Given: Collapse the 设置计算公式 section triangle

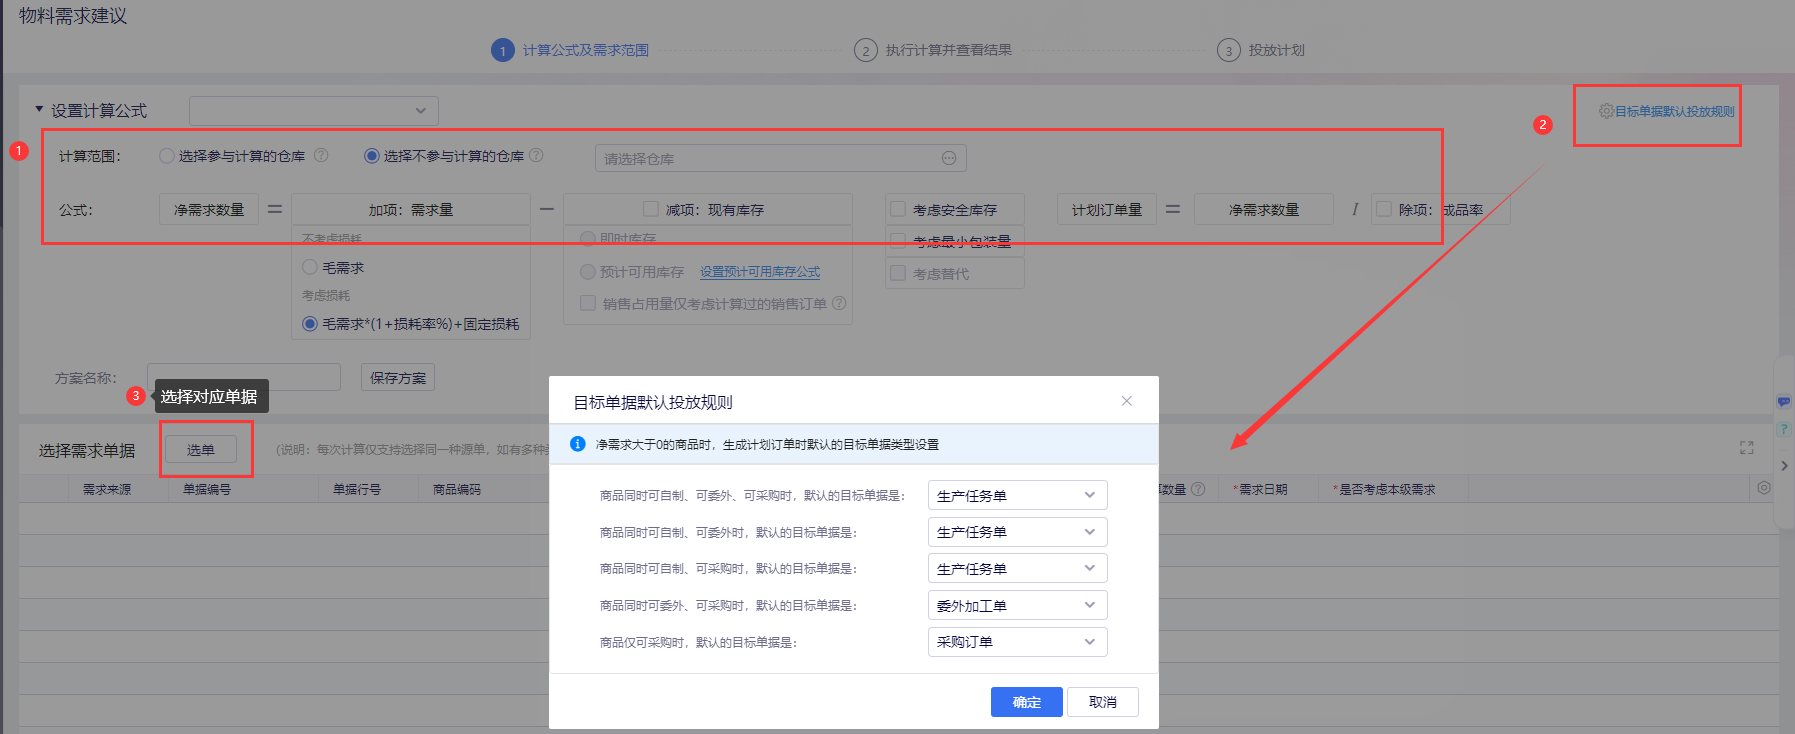Looking at the screenshot, I should coord(39,109).
